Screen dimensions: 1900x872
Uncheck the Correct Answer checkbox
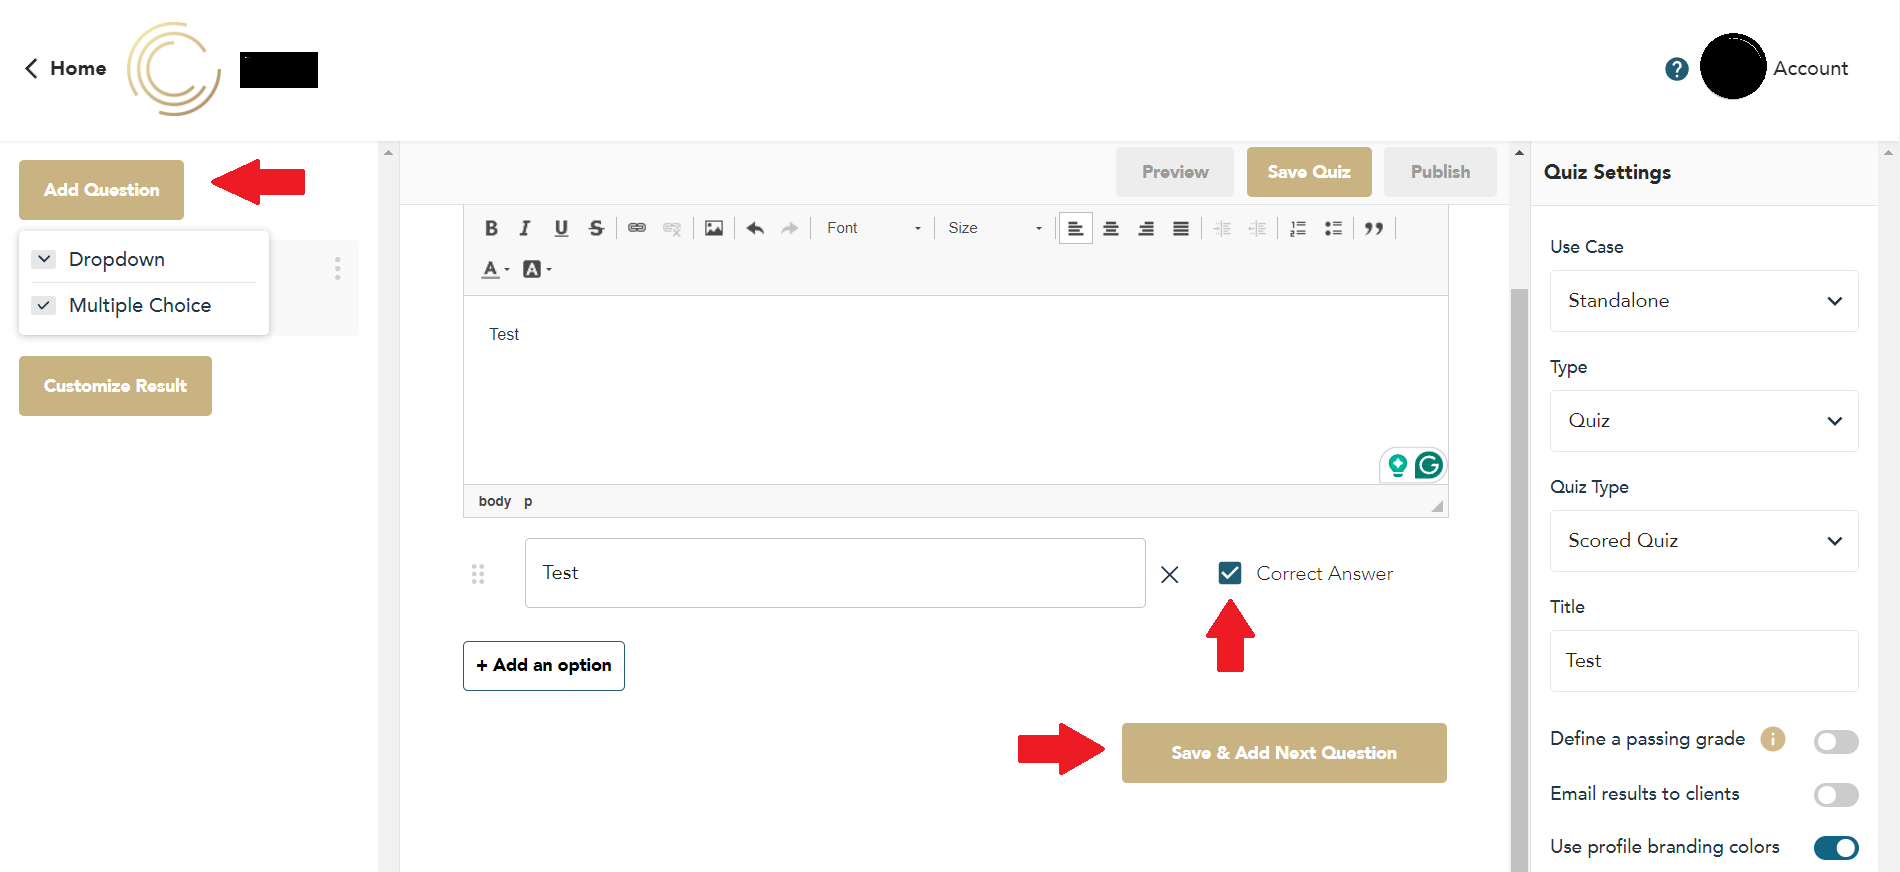click(x=1229, y=573)
